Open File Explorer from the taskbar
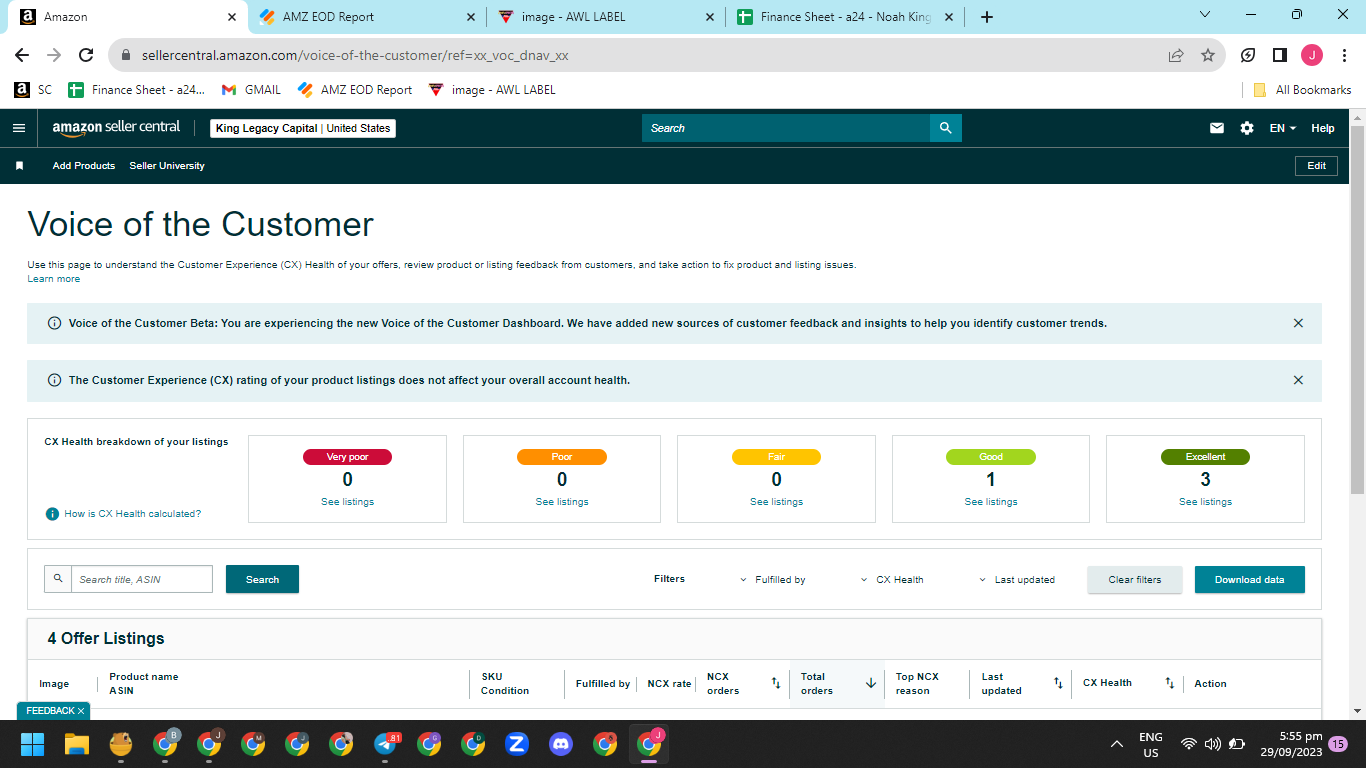The image size is (1366, 768). 77,744
